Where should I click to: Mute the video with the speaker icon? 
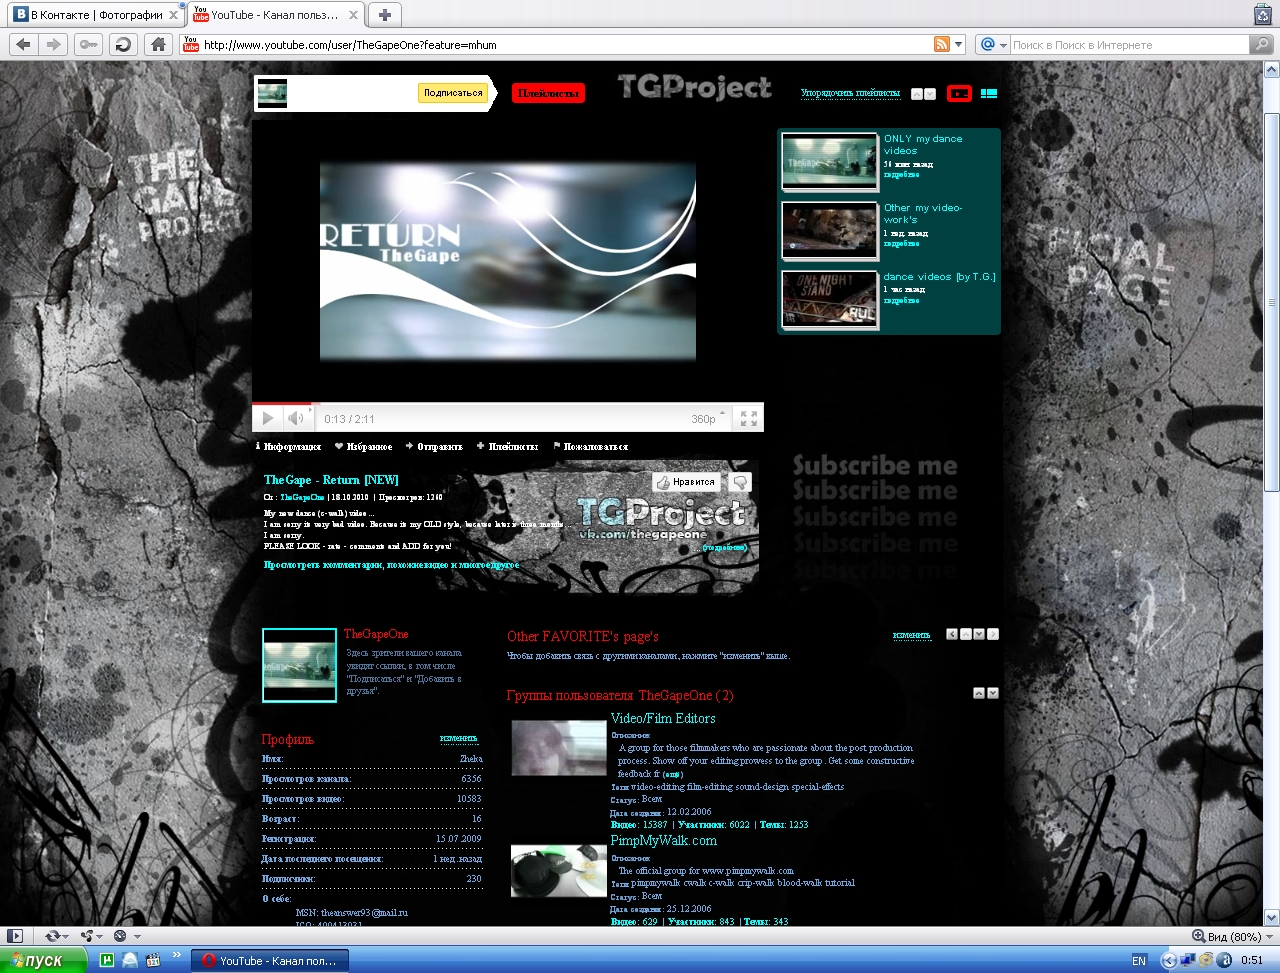tap(296, 419)
